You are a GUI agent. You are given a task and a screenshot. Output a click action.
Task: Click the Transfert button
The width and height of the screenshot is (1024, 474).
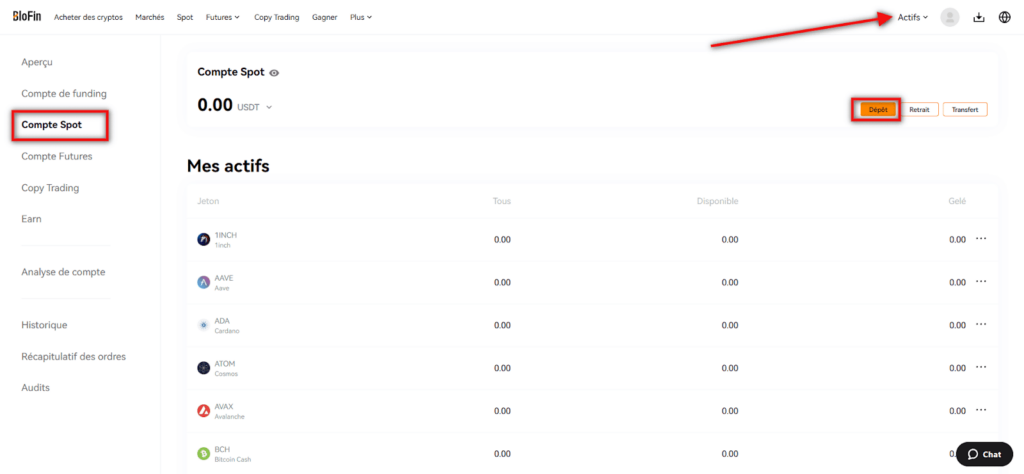point(965,109)
